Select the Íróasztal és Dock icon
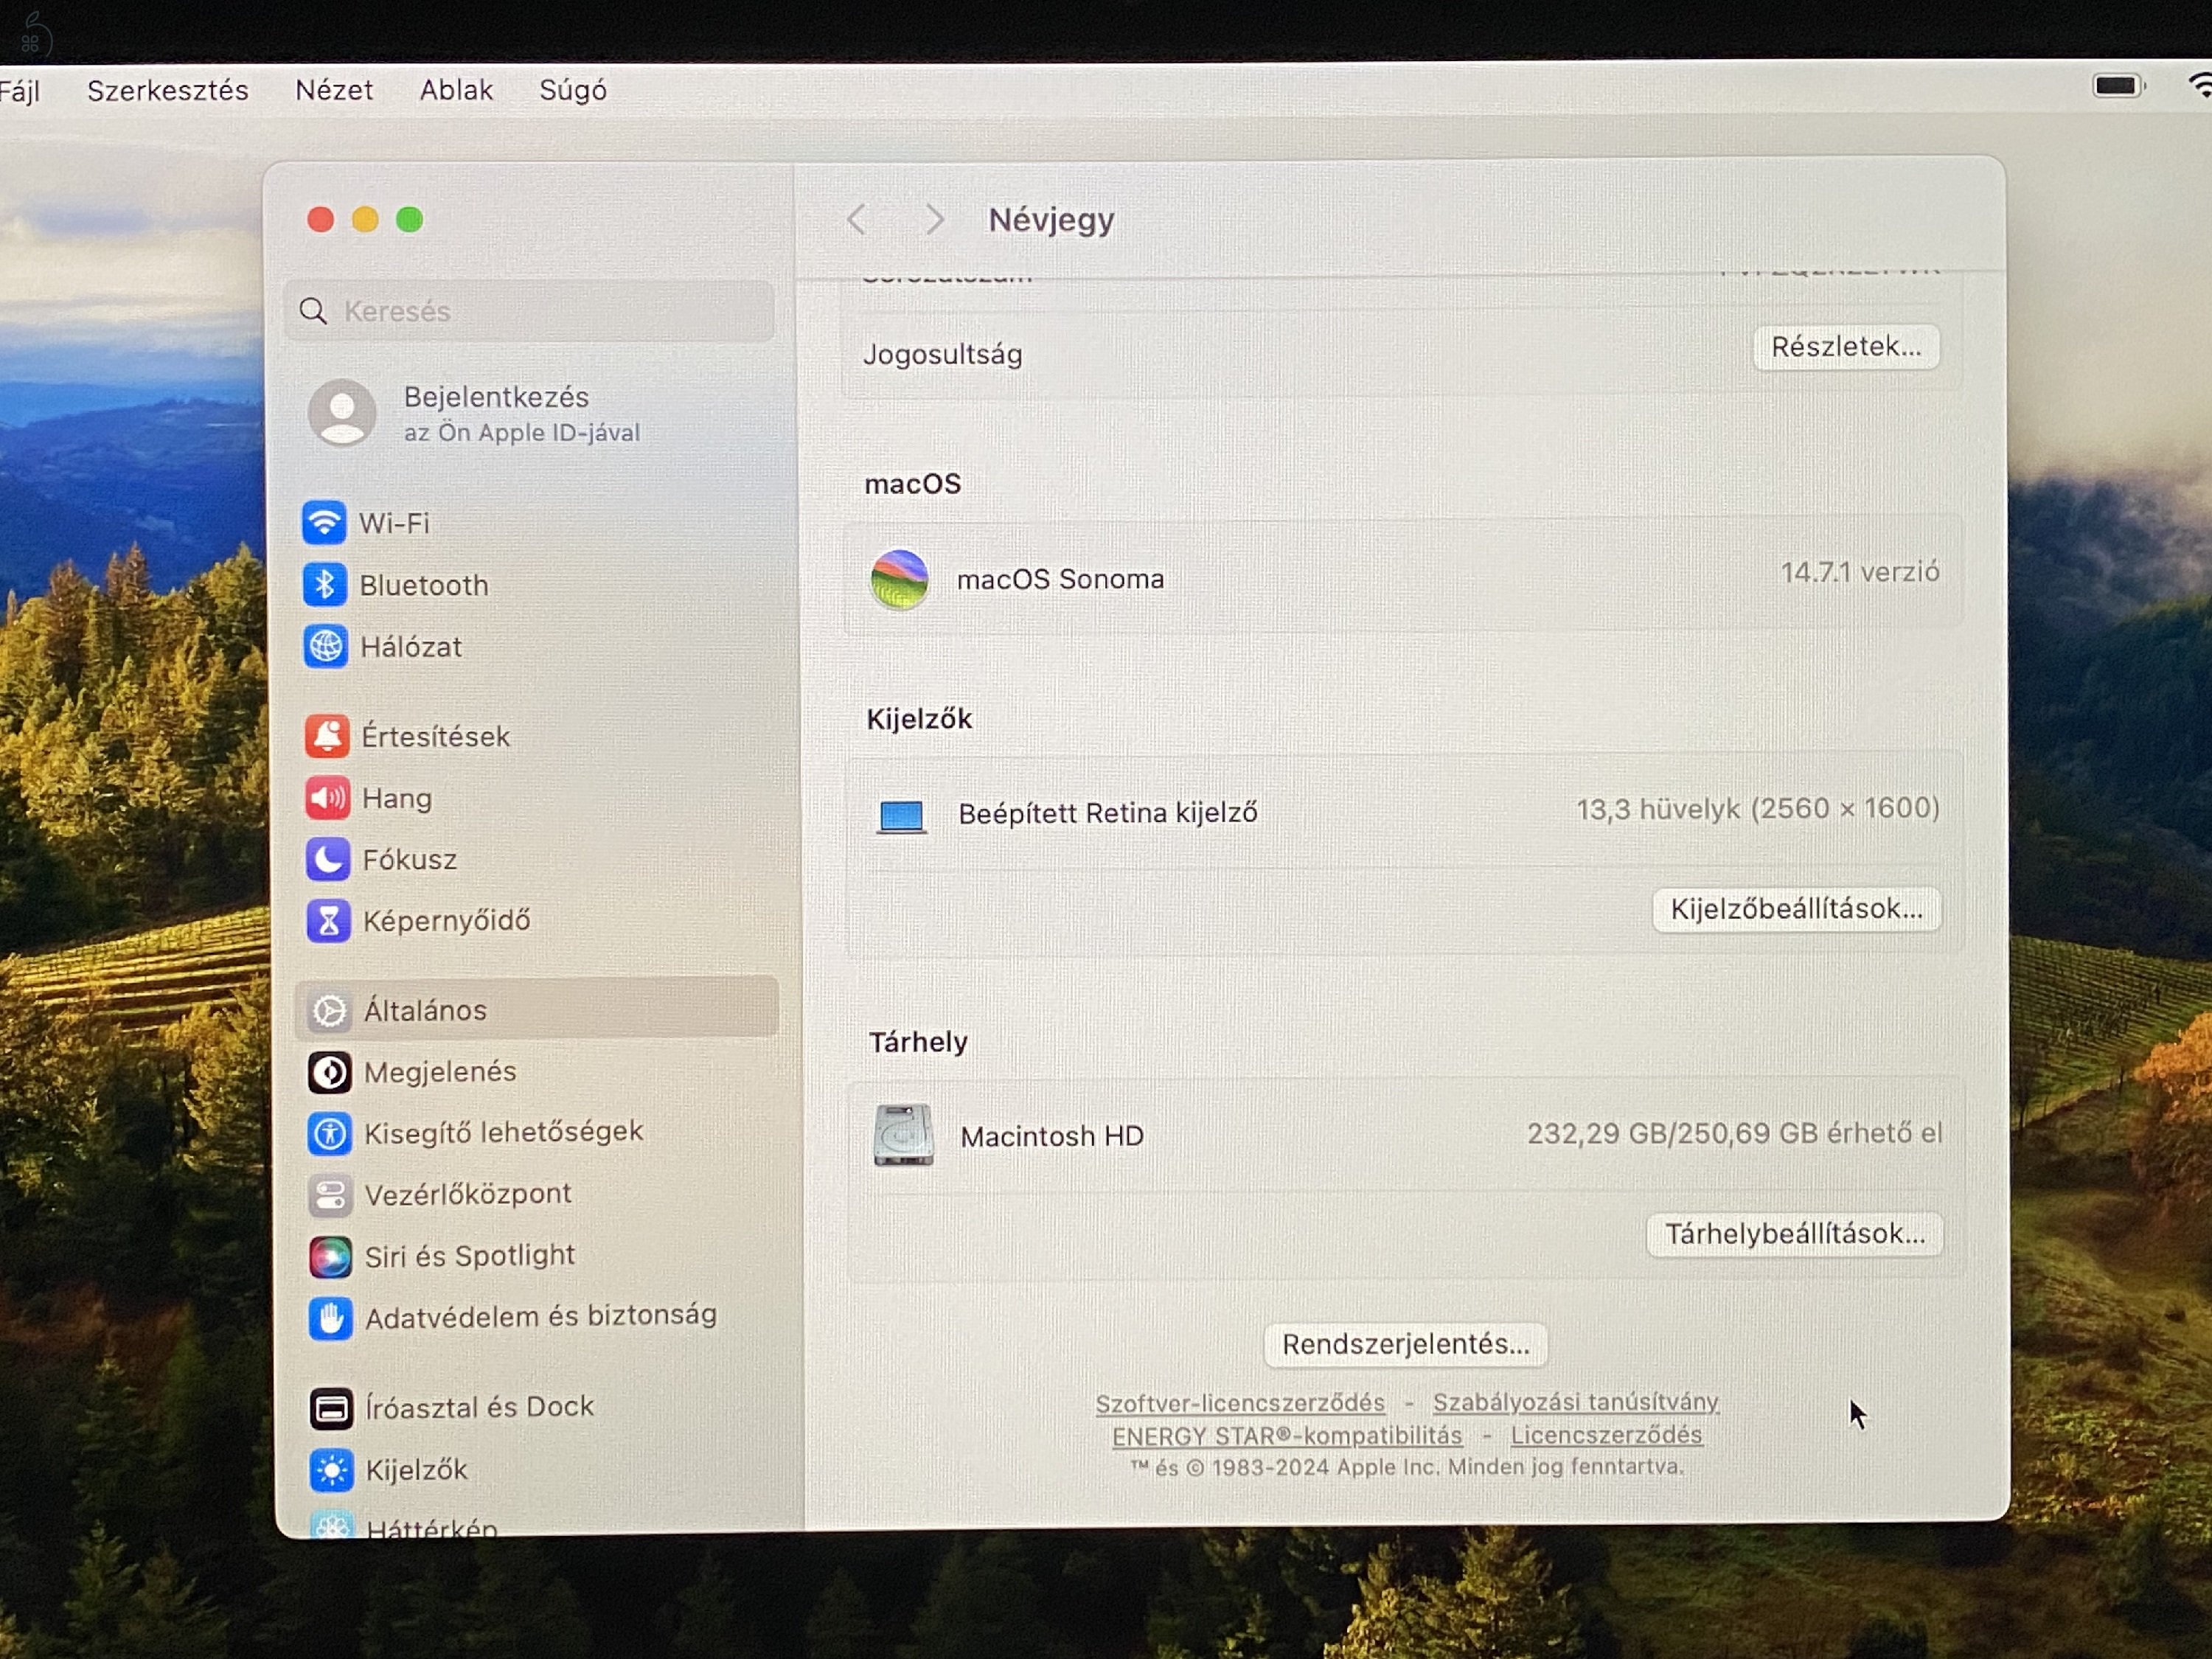The height and width of the screenshot is (1659, 2212). (x=331, y=1409)
